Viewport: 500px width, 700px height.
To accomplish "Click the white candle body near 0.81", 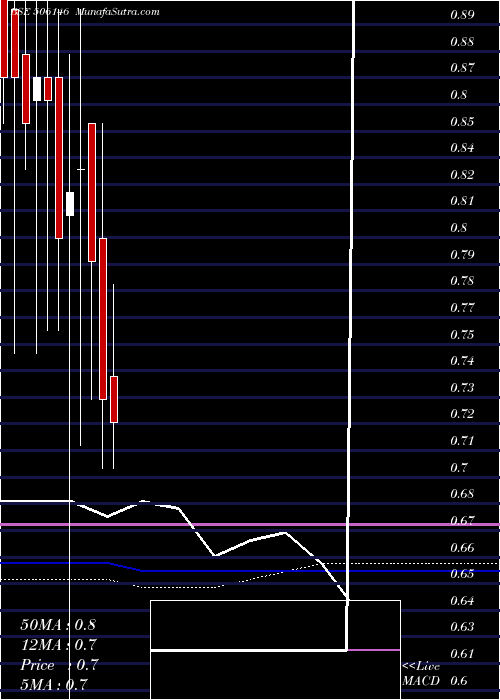I will pyautogui.click(x=70, y=204).
